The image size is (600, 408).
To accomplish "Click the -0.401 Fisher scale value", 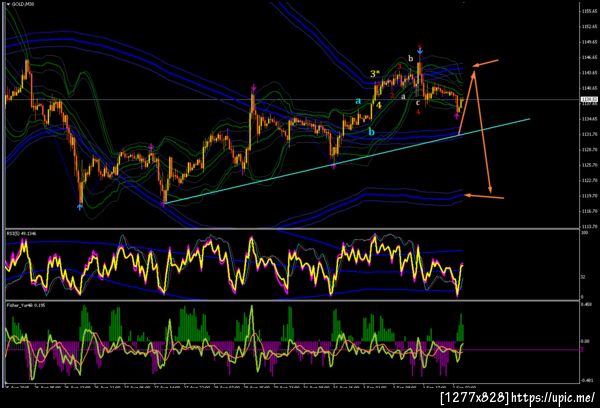I will click(x=587, y=380).
